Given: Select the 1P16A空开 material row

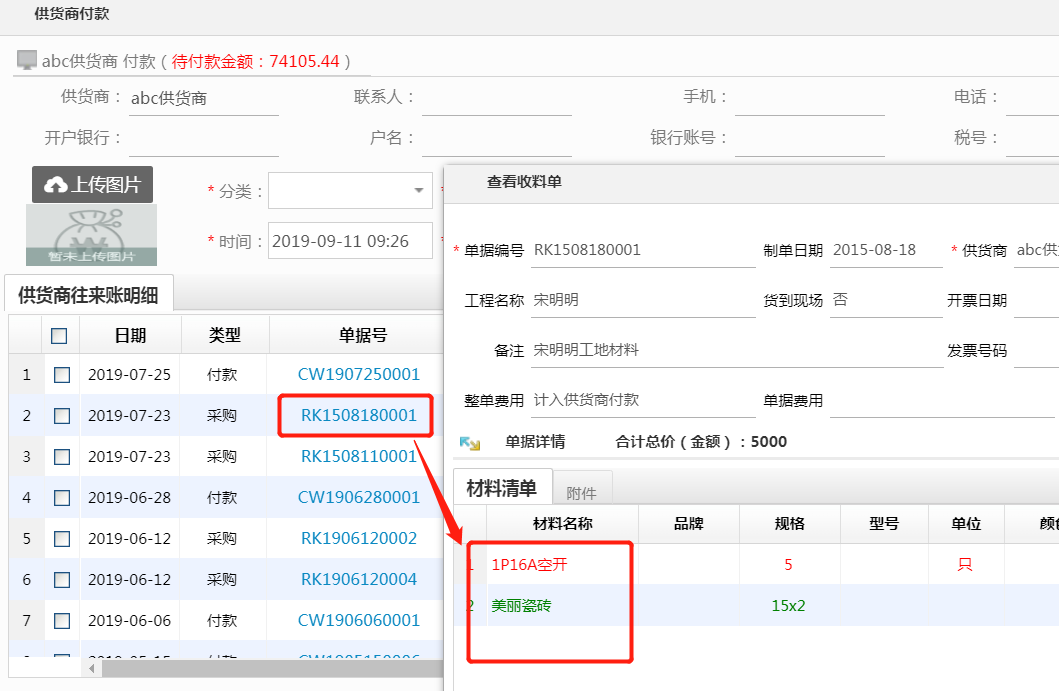Looking at the screenshot, I should click(x=530, y=565).
